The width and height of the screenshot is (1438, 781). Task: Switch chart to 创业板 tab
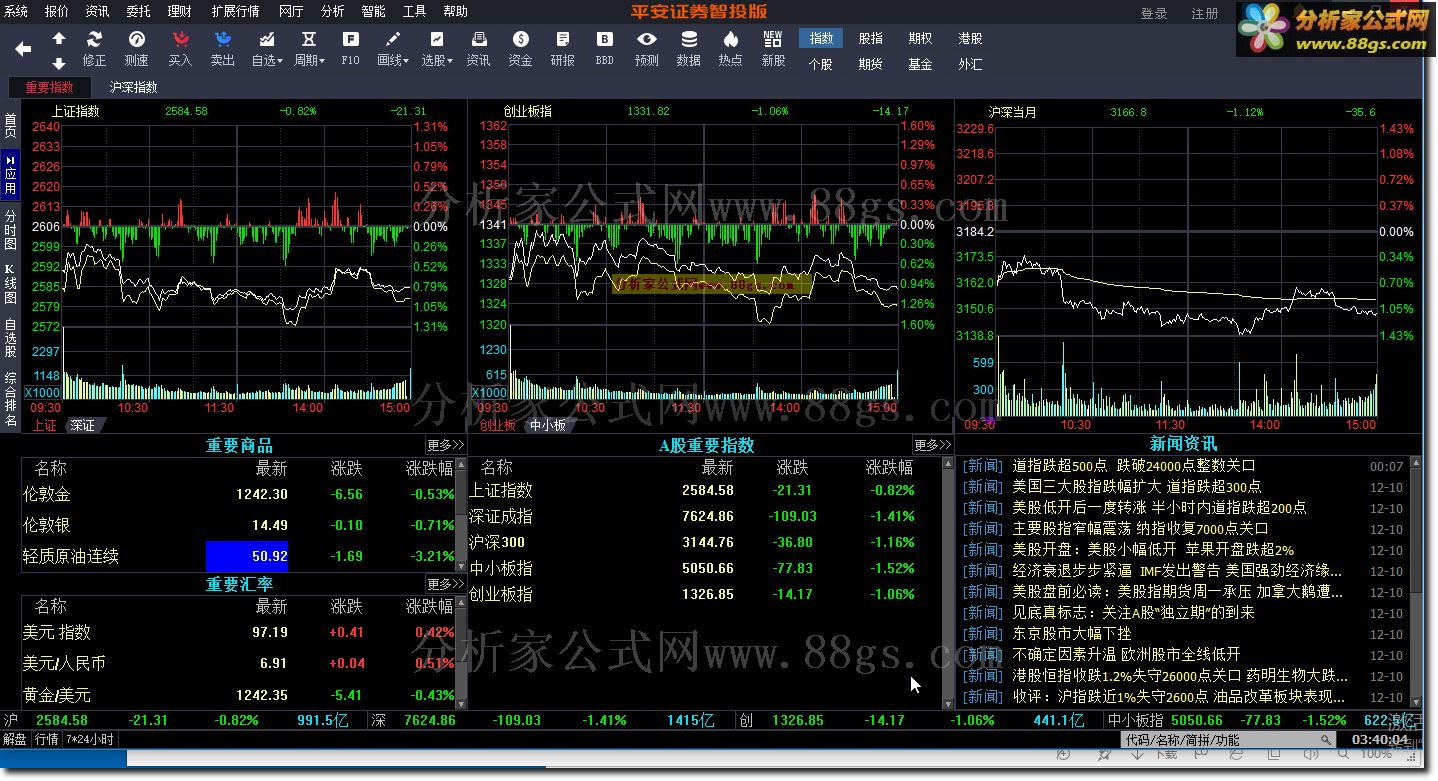point(498,425)
